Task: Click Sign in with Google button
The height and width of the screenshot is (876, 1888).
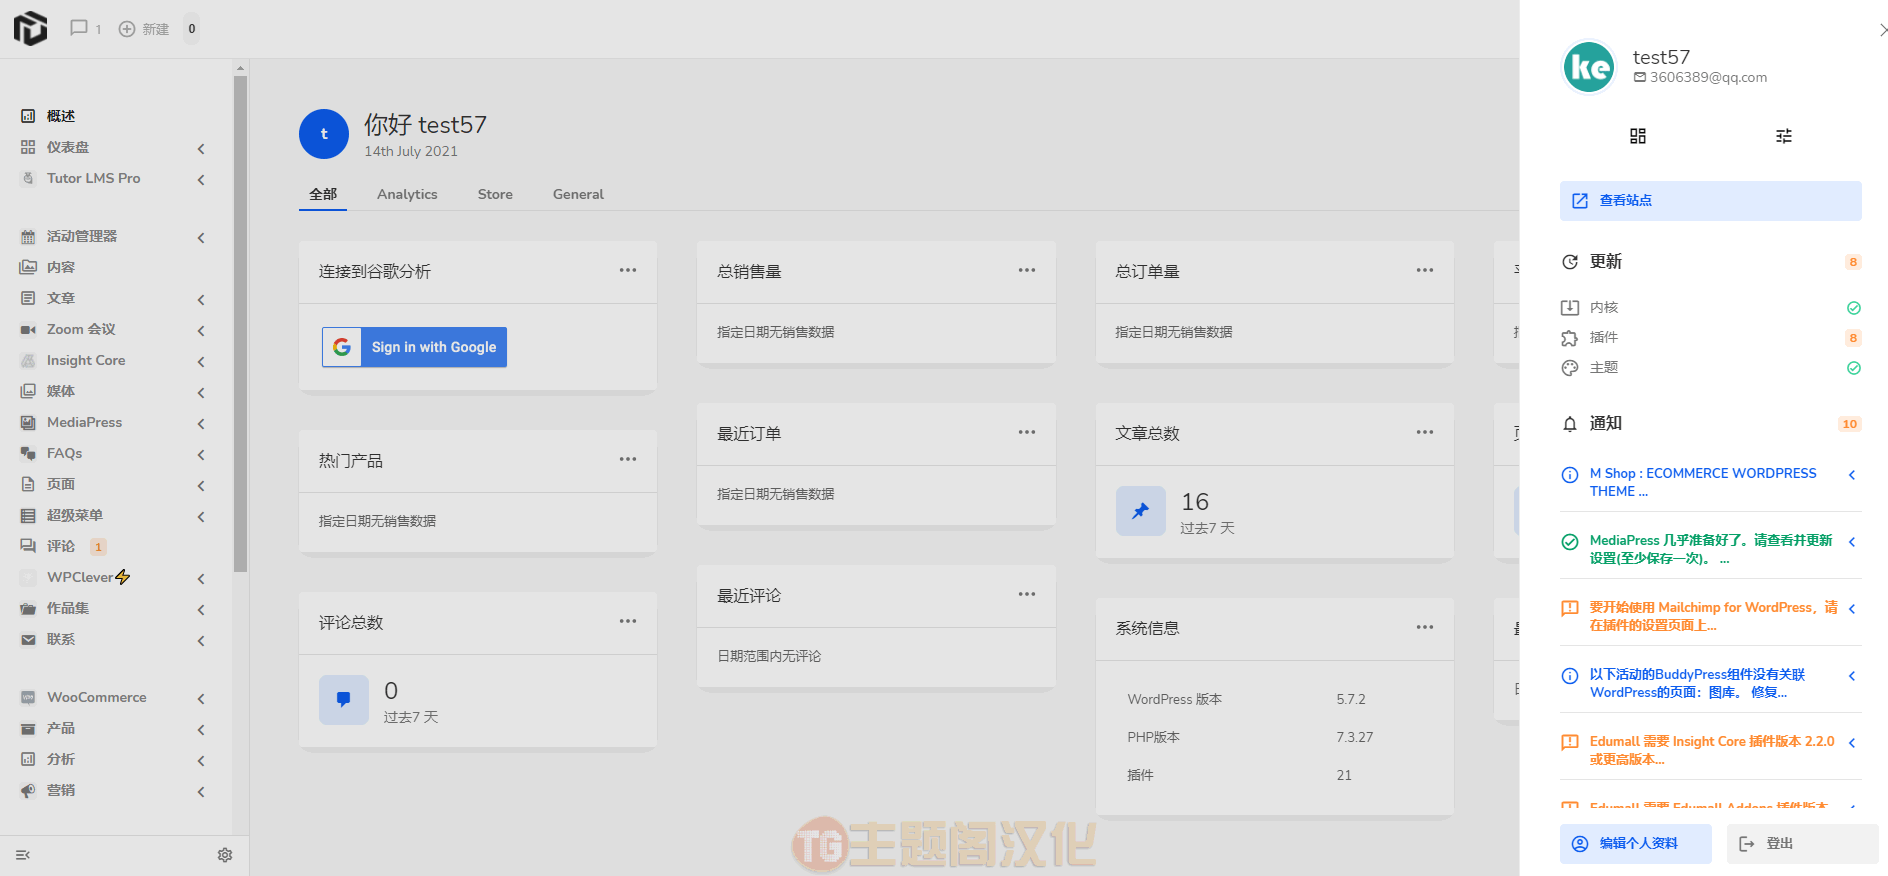Action: pos(414,347)
